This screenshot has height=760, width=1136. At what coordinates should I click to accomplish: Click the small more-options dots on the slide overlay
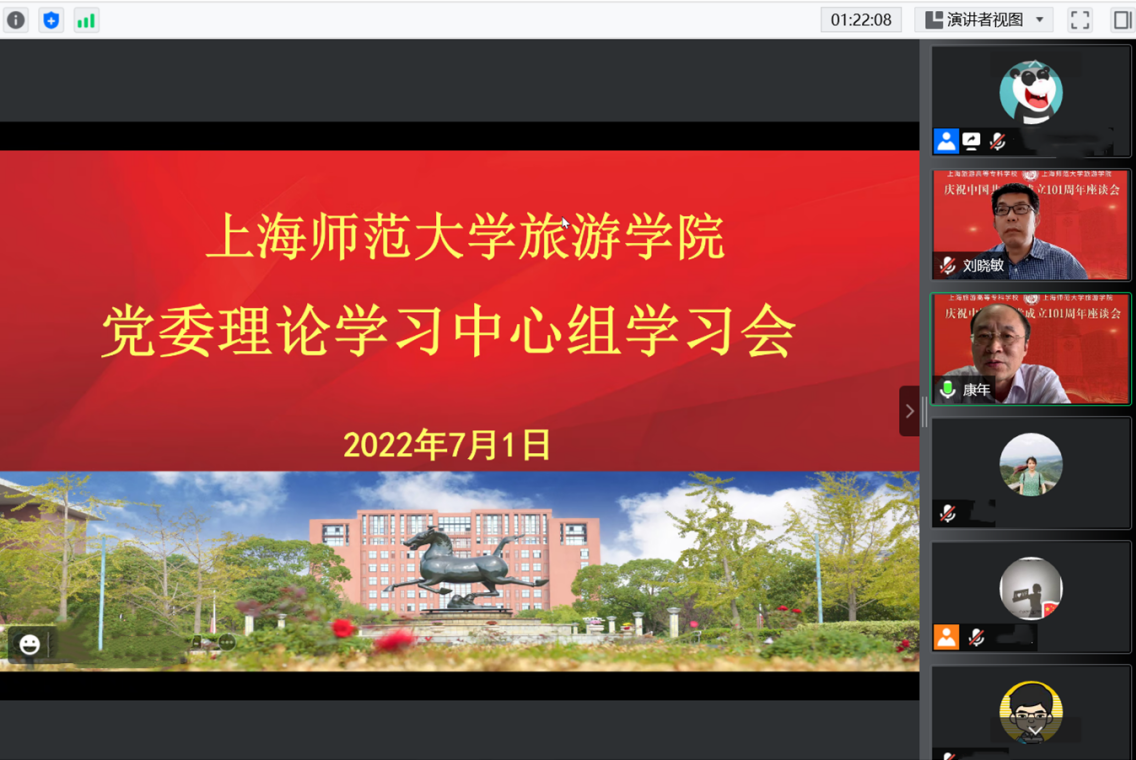pos(227,642)
